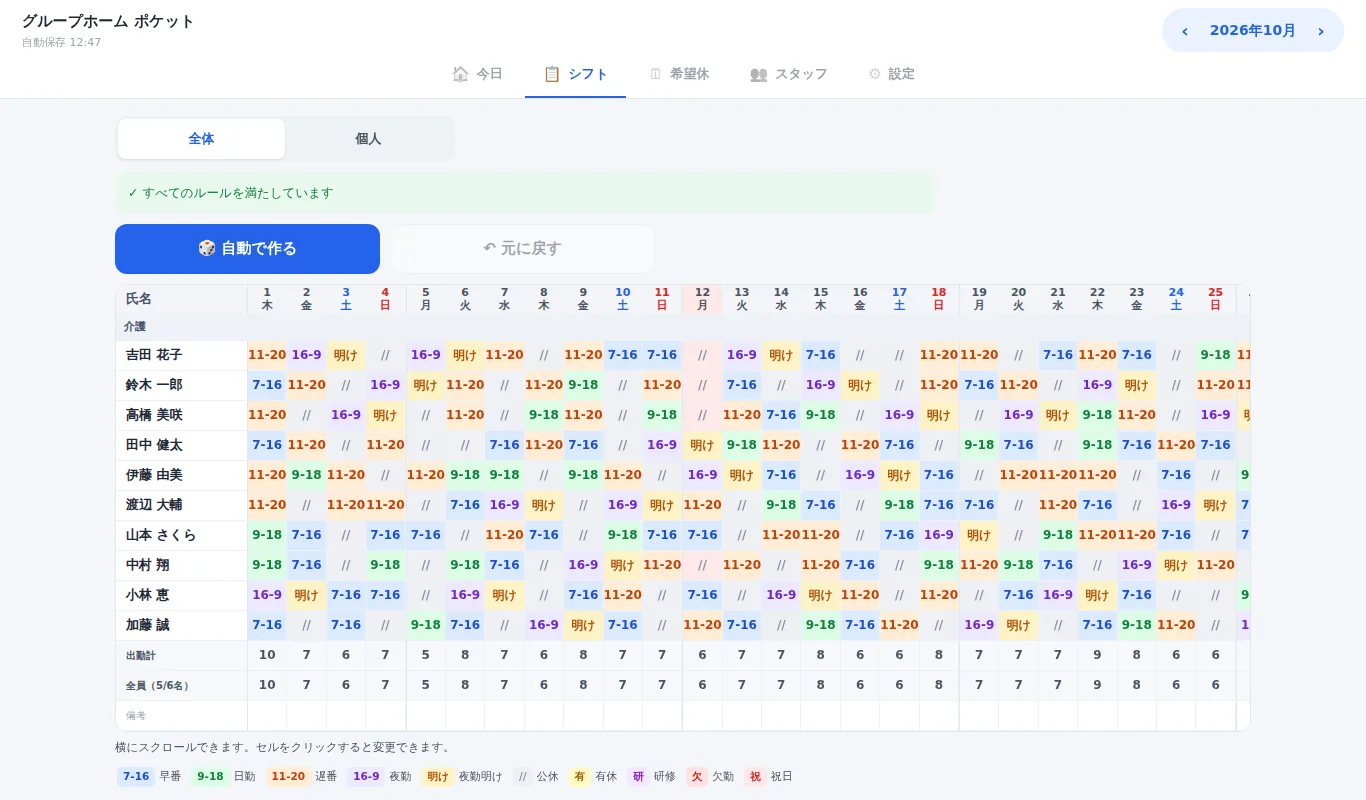This screenshot has width=1366, height=800.
Task: Click the 明け 夜勤明け legend chip
Action: pos(462,776)
